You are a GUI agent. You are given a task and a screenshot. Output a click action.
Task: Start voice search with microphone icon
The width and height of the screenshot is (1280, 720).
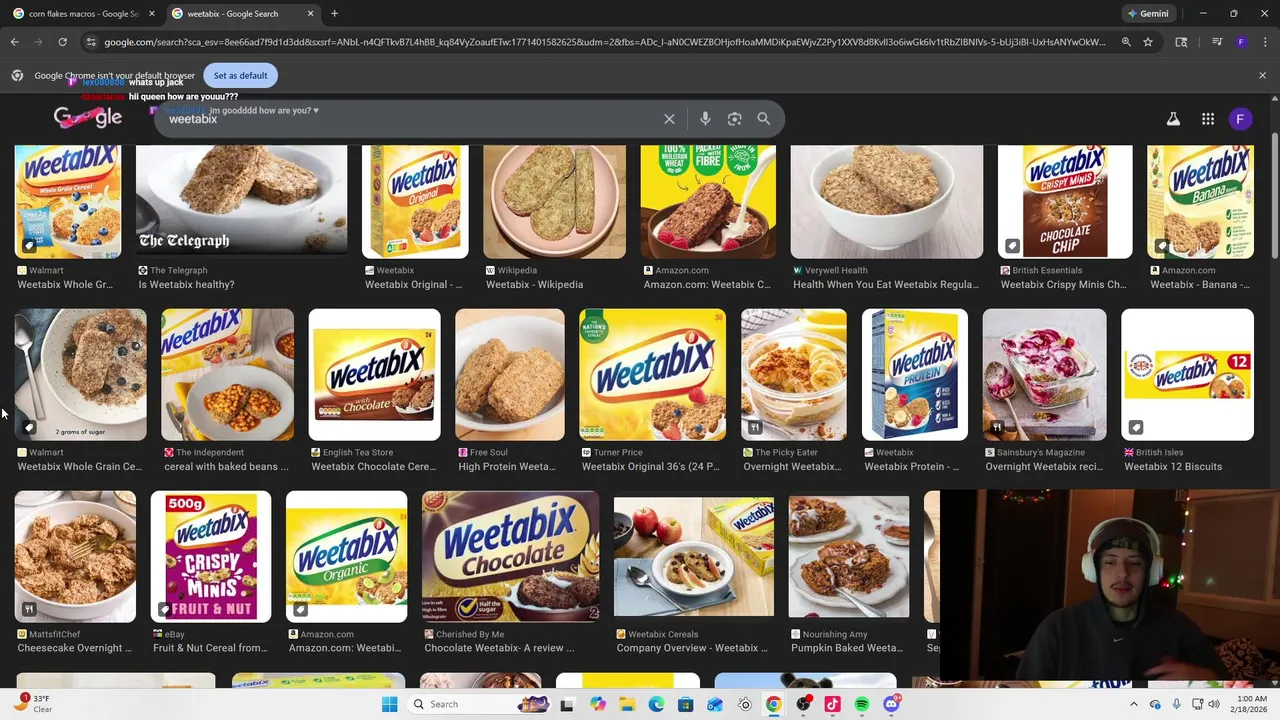705,119
